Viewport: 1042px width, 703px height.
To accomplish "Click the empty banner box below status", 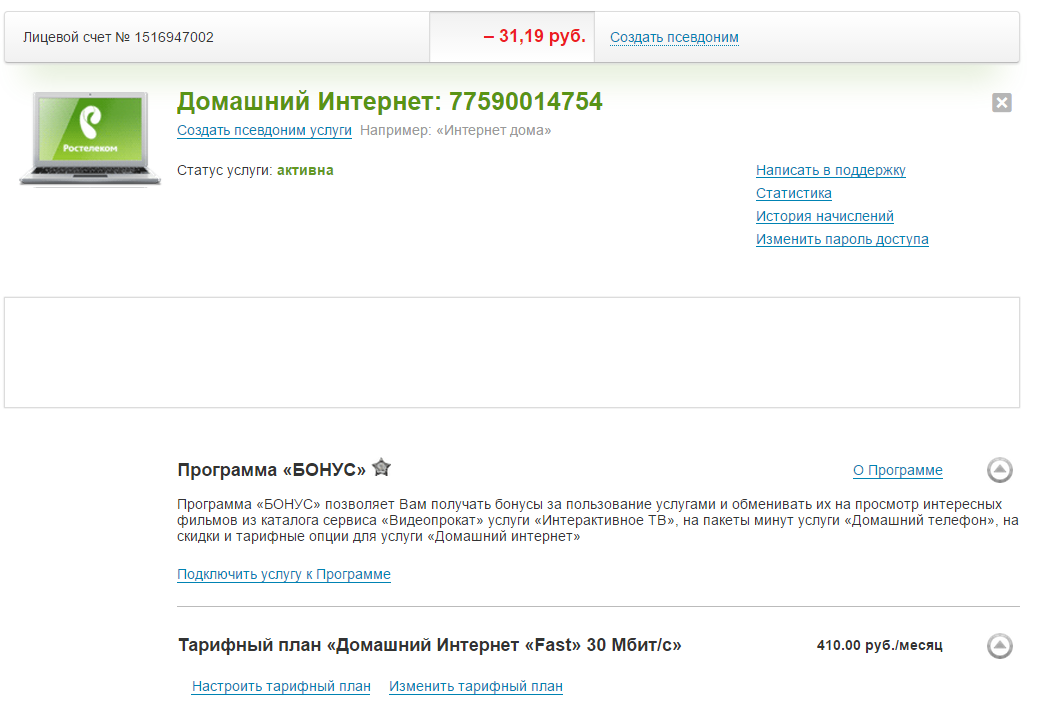I will (x=511, y=352).
